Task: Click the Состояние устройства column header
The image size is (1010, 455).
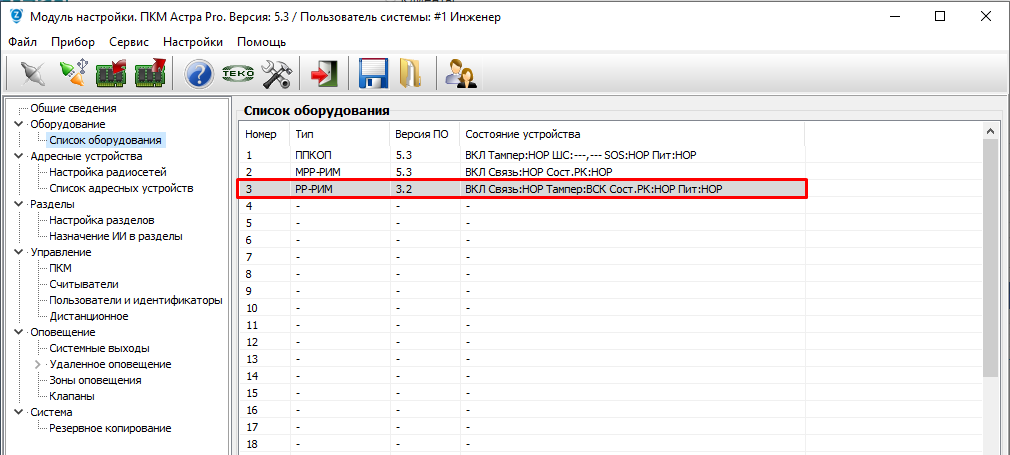Action: point(522,134)
